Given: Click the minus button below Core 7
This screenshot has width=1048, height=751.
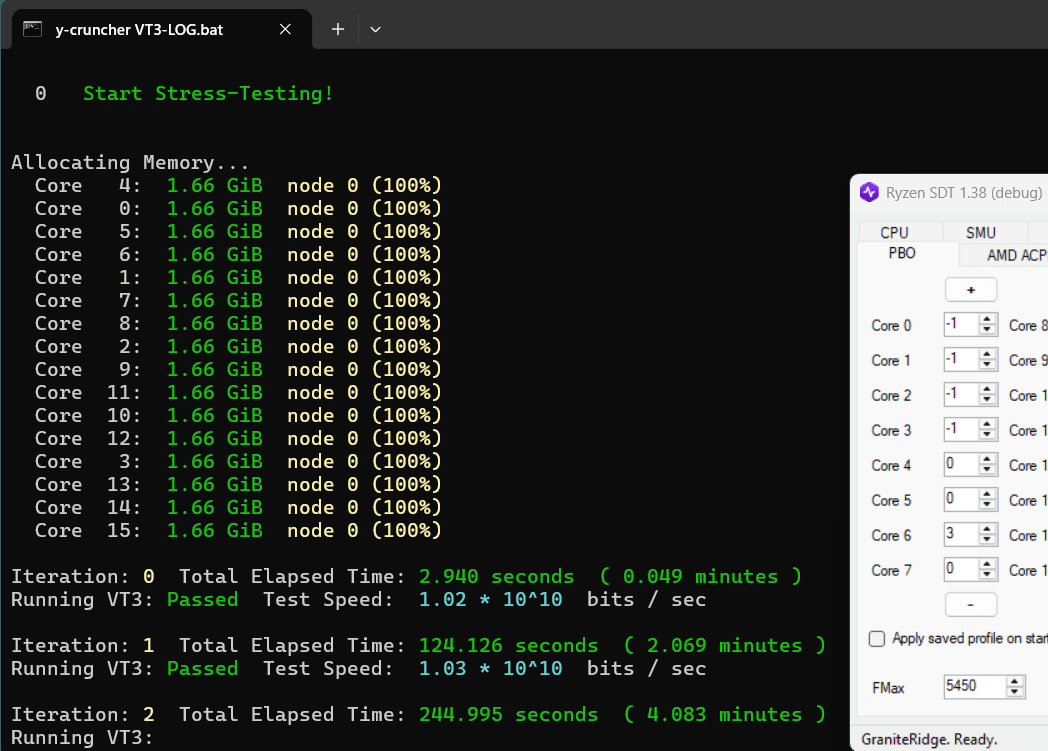Looking at the screenshot, I should point(971,605).
